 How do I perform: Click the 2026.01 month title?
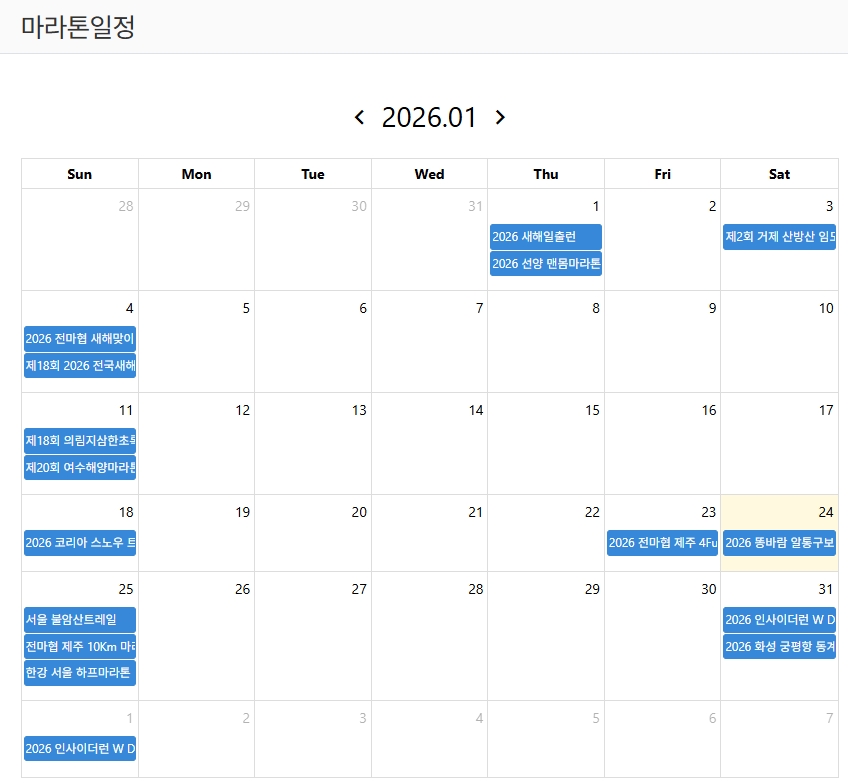click(429, 118)
